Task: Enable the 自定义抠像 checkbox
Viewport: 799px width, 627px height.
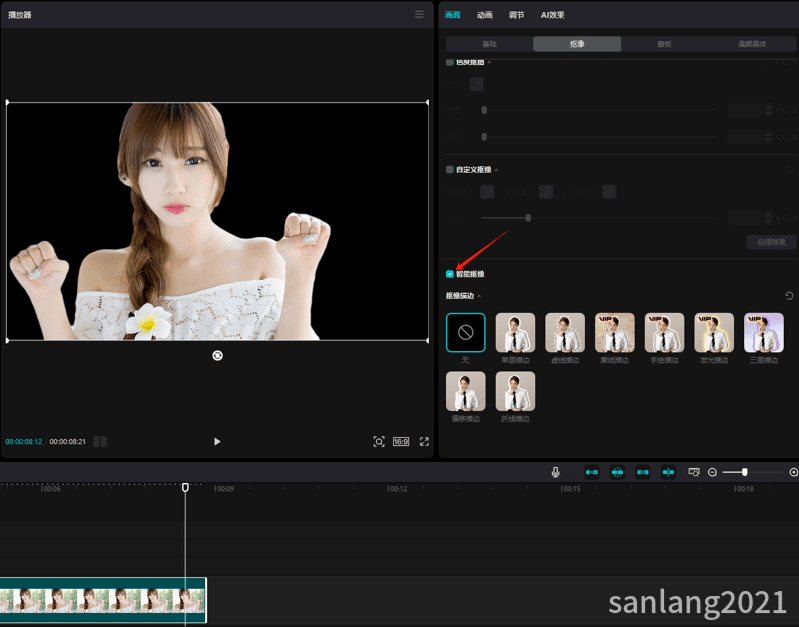Action: pyautogui.click(x=449, y=169)
